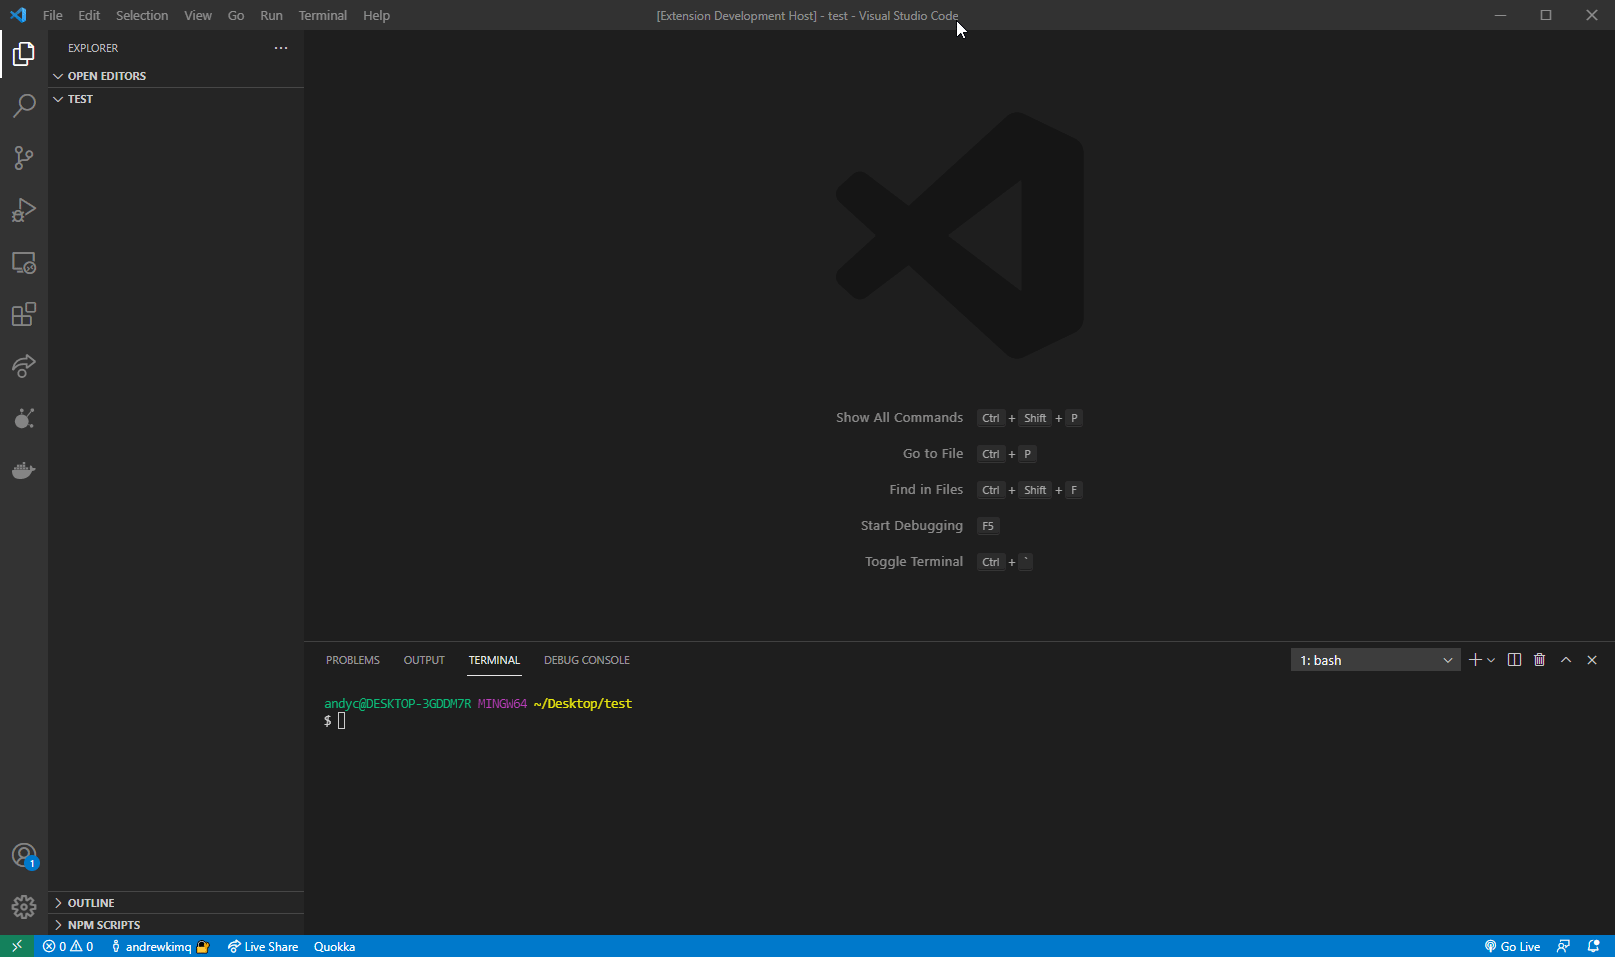The image size is (1615, 957).
Task: Open the Run menu
Action: pyautogui.click(x=271, y=15)
